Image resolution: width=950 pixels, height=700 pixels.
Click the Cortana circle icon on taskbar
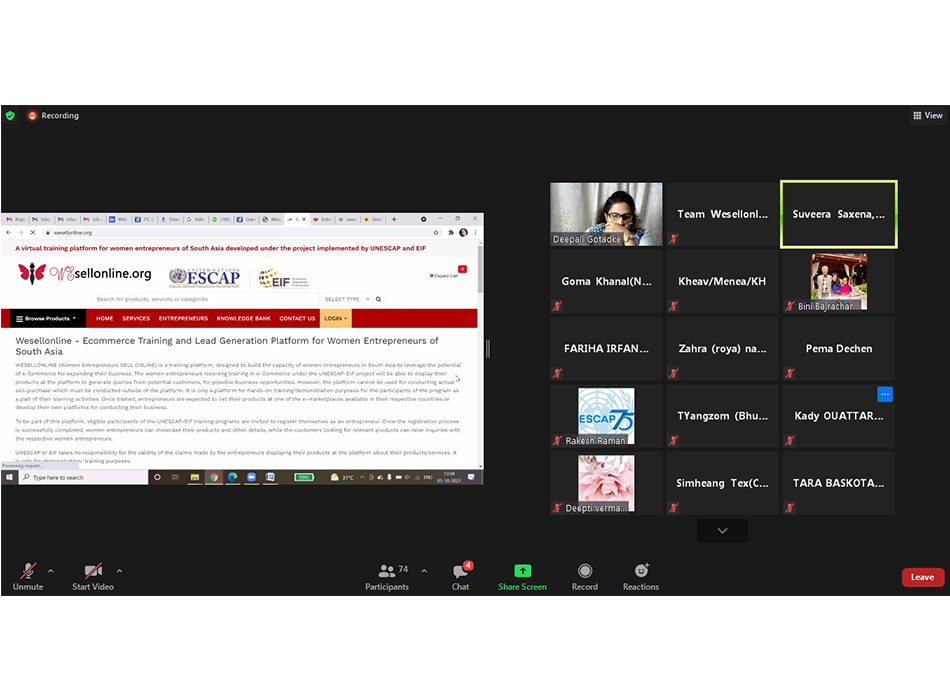coord(158,478)
